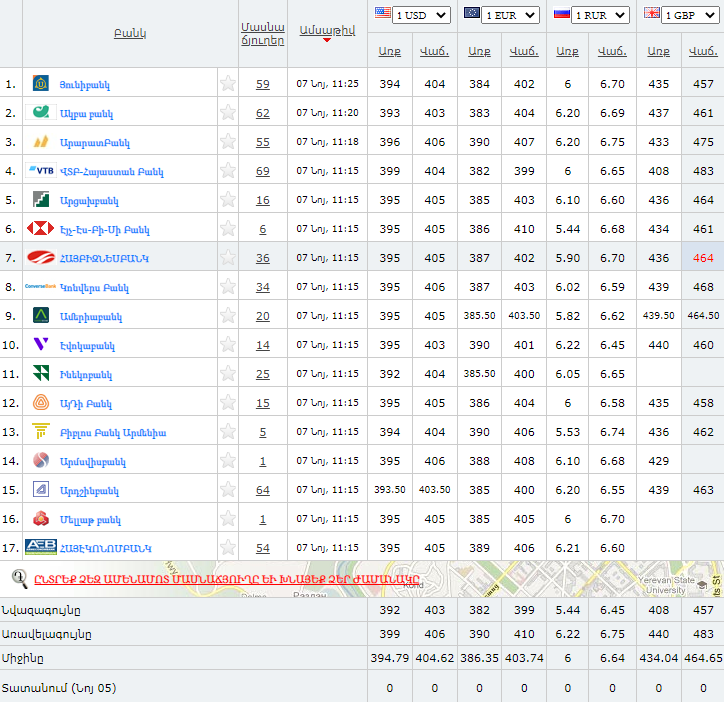
Task: Open the 1 RUR currency dropdown
Action: pos(600,15)
